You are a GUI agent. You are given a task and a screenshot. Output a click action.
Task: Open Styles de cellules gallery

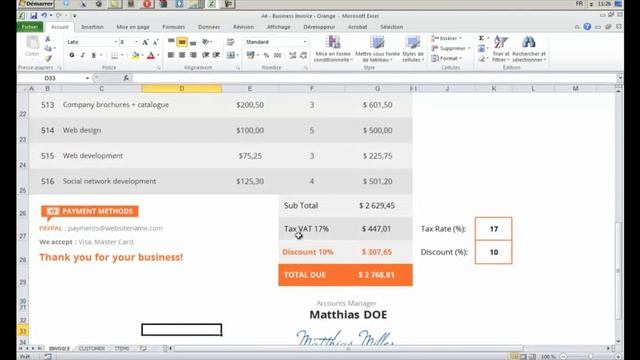click(413, 49)
